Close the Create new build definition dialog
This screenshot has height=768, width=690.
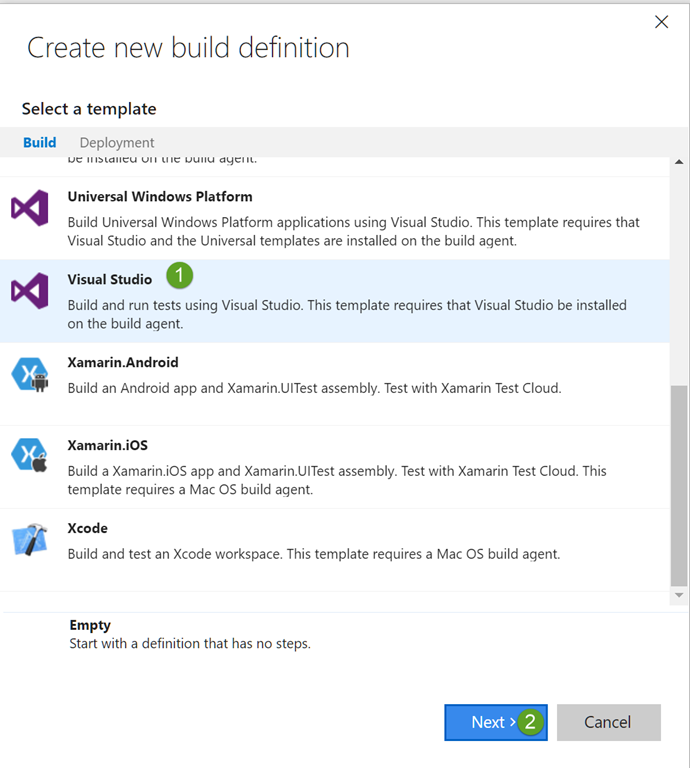(661, 22)
